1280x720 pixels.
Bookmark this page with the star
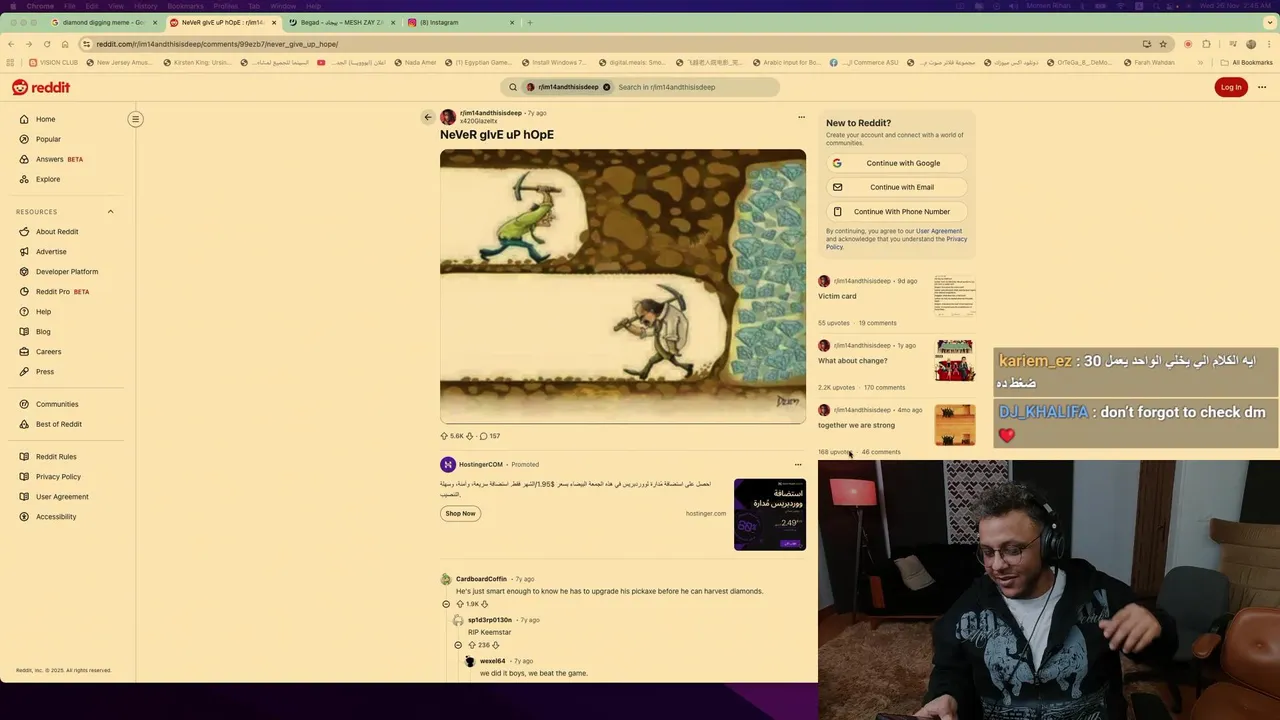coord(1163,44)
